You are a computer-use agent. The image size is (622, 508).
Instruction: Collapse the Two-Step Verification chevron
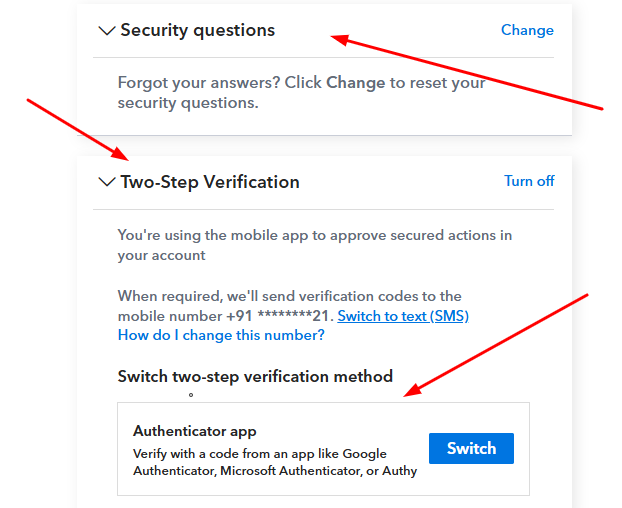tap(107, 182)
